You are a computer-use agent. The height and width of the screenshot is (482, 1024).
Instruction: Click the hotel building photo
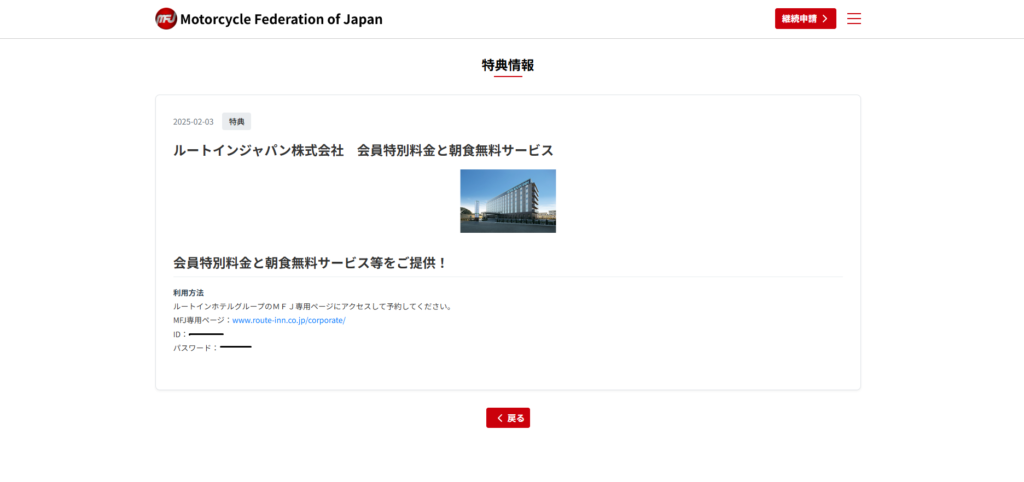click(508, 201)
